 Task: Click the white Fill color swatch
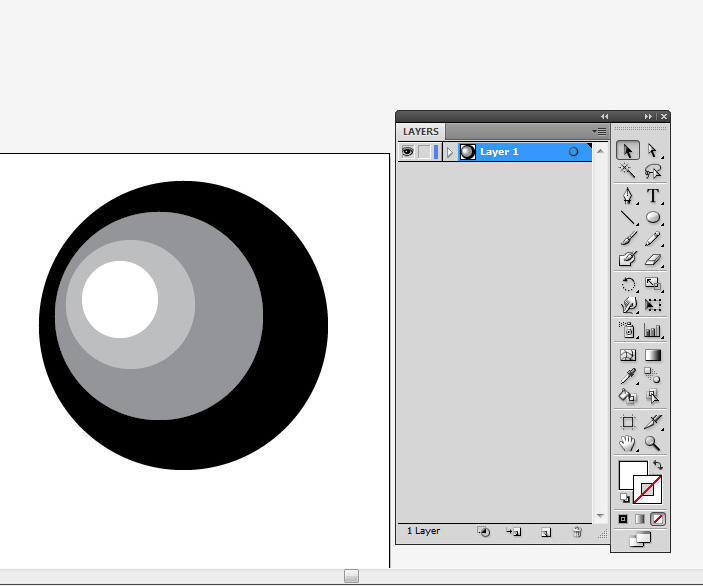pos(630,474)
